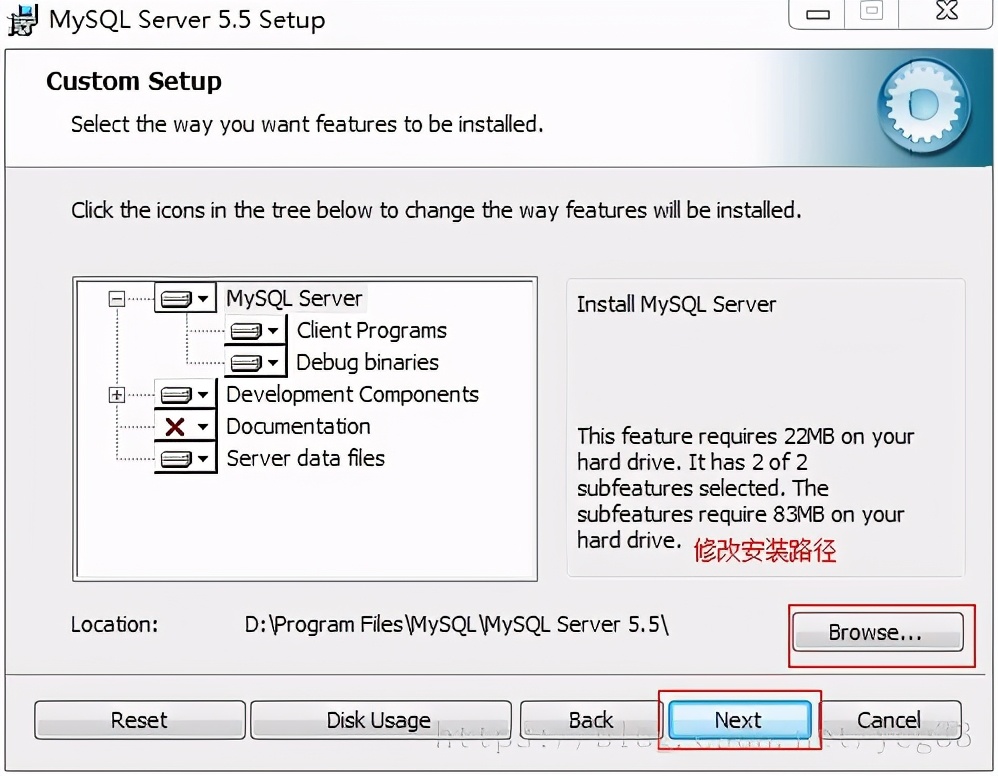The width and height of the screenshot is (998, 776).
Task: Click the install location path text
Action: [x=456, y=624]
